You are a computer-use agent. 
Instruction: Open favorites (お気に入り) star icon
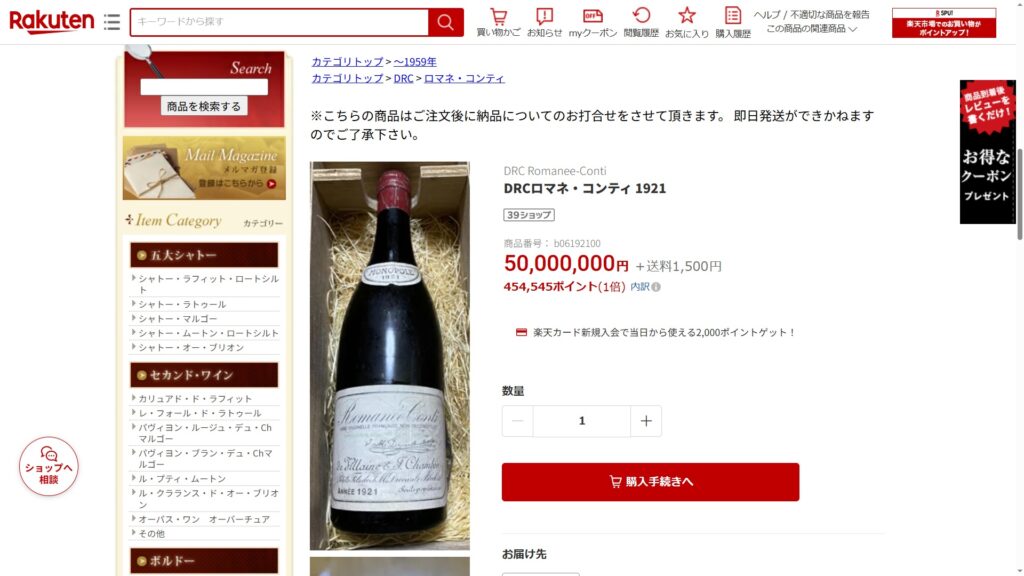click(686, 22)
